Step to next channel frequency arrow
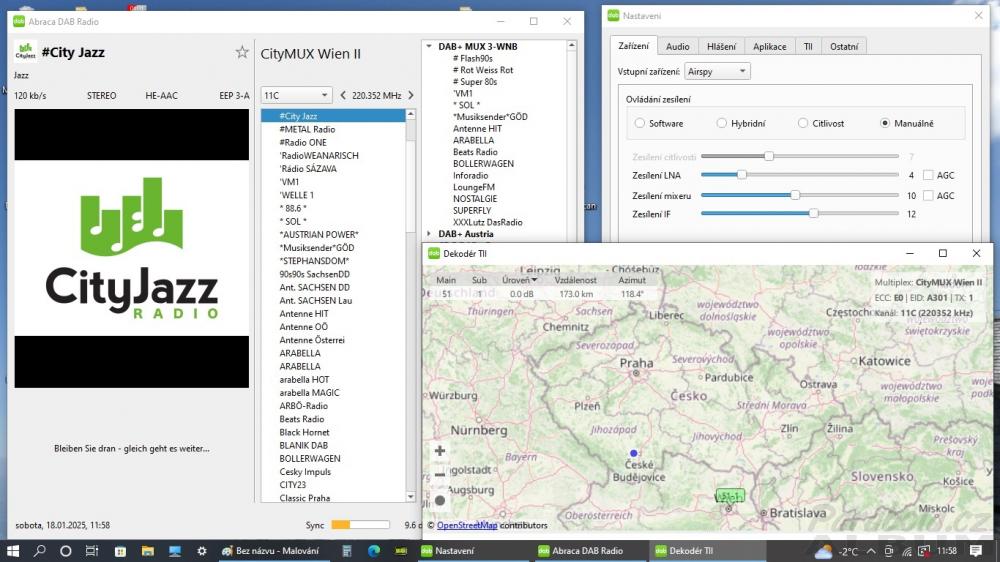Image resolution: width=1000 pixels, height=562 pixels. tap(411, 95)
